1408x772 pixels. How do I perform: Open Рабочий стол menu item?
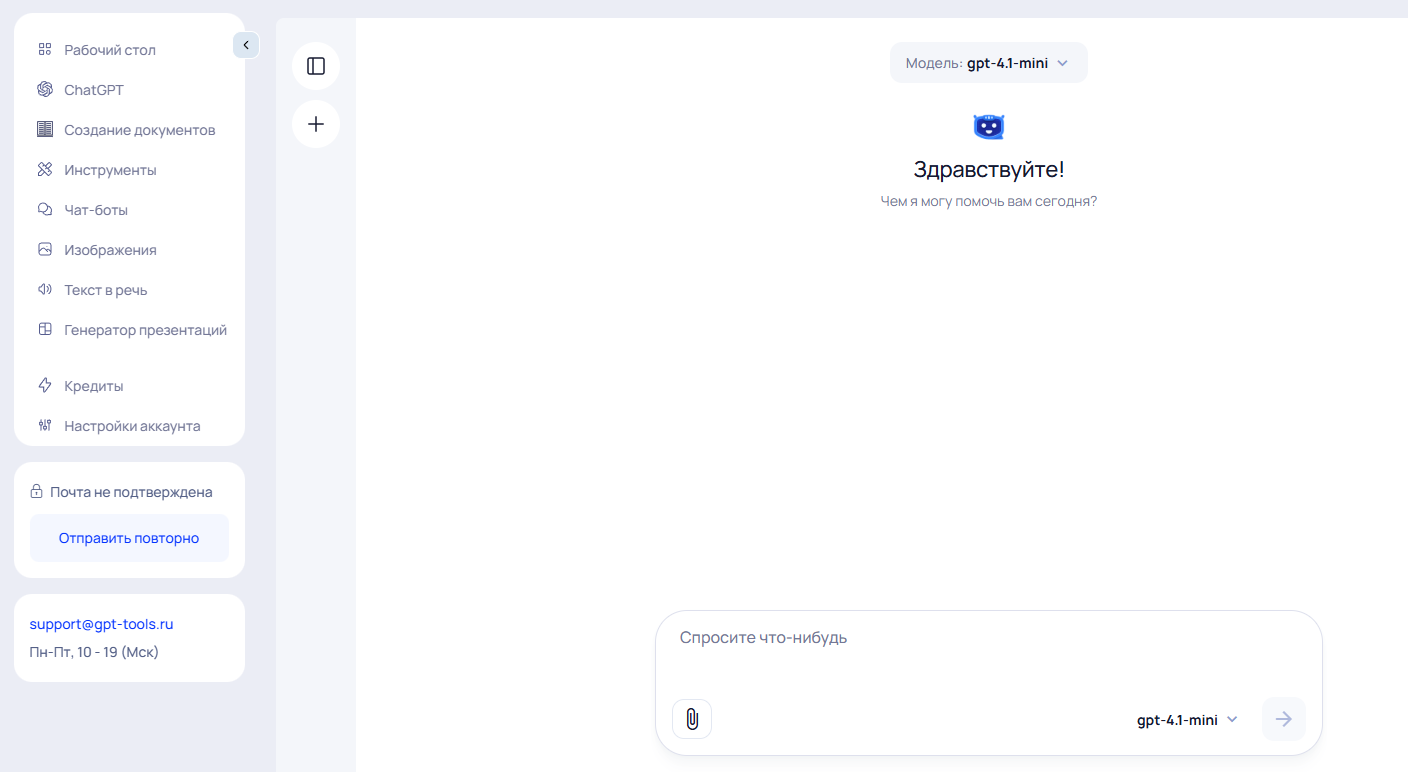(x=110, y=50)
